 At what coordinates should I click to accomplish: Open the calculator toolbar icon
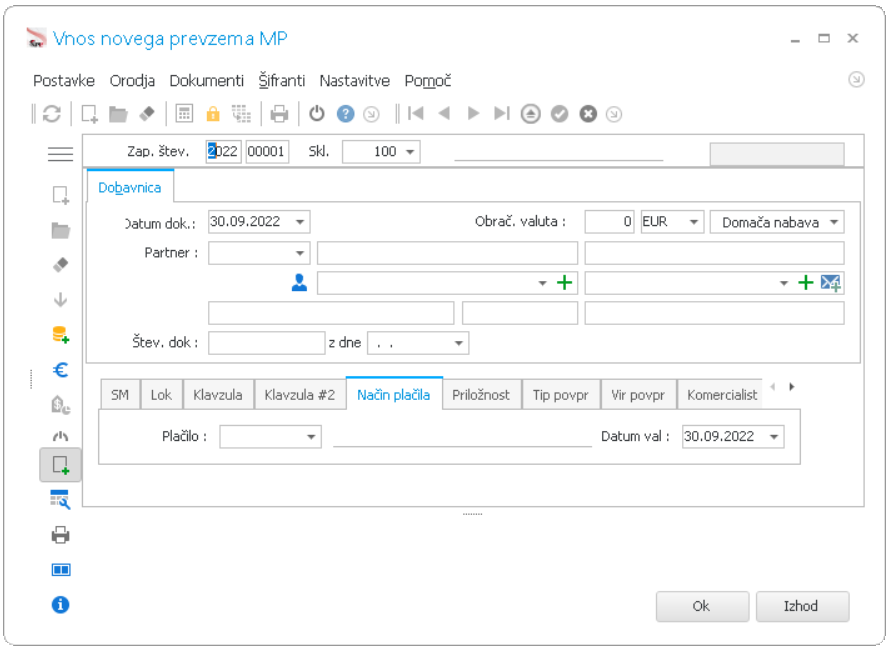click(x=184, y=114)
